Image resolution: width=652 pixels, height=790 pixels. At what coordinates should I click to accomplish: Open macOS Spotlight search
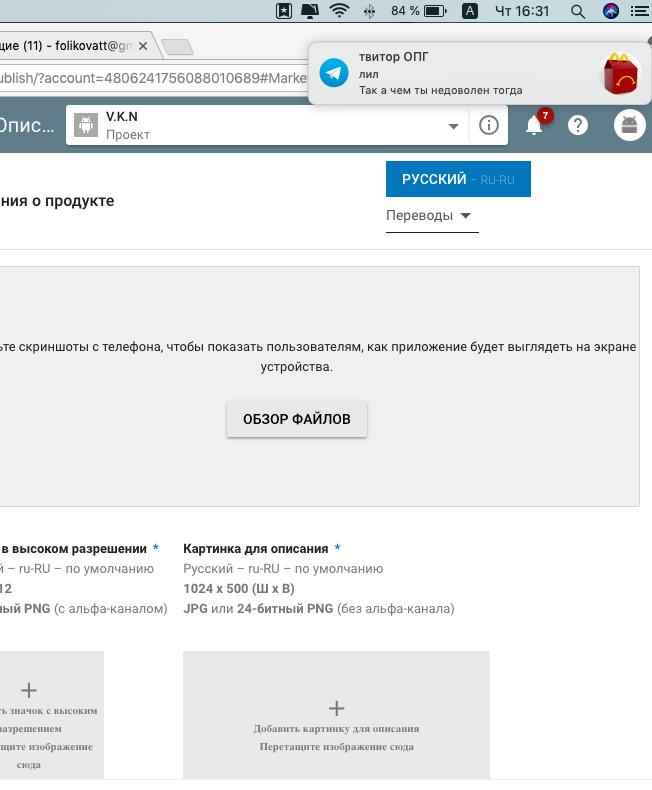coord(578,11)
